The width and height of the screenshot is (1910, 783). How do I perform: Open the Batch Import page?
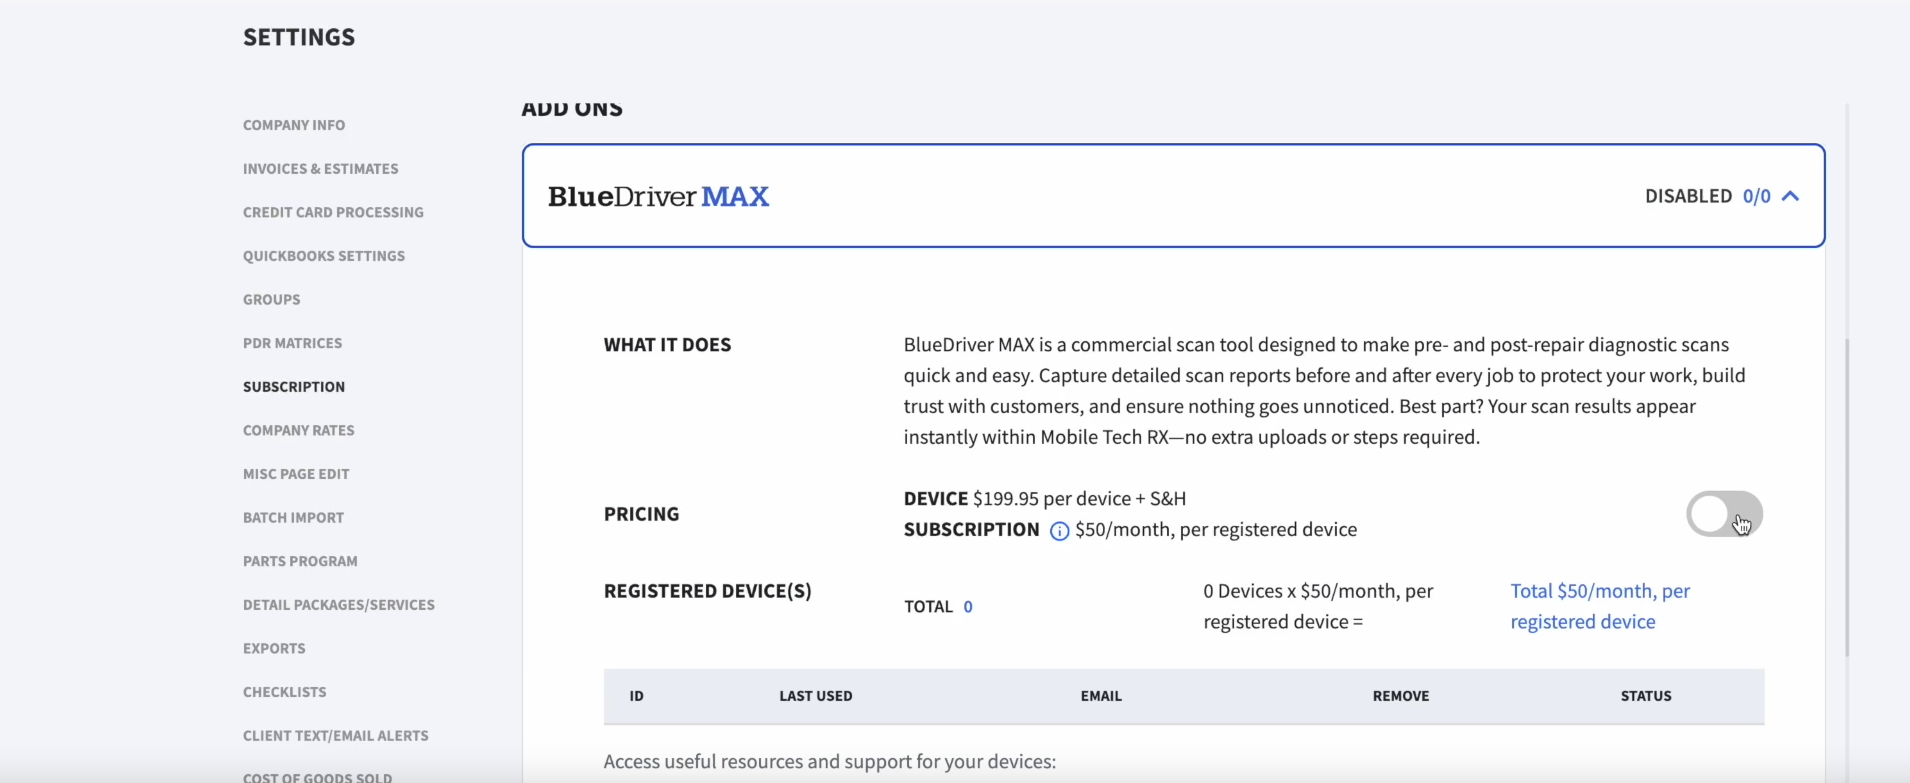293,518
